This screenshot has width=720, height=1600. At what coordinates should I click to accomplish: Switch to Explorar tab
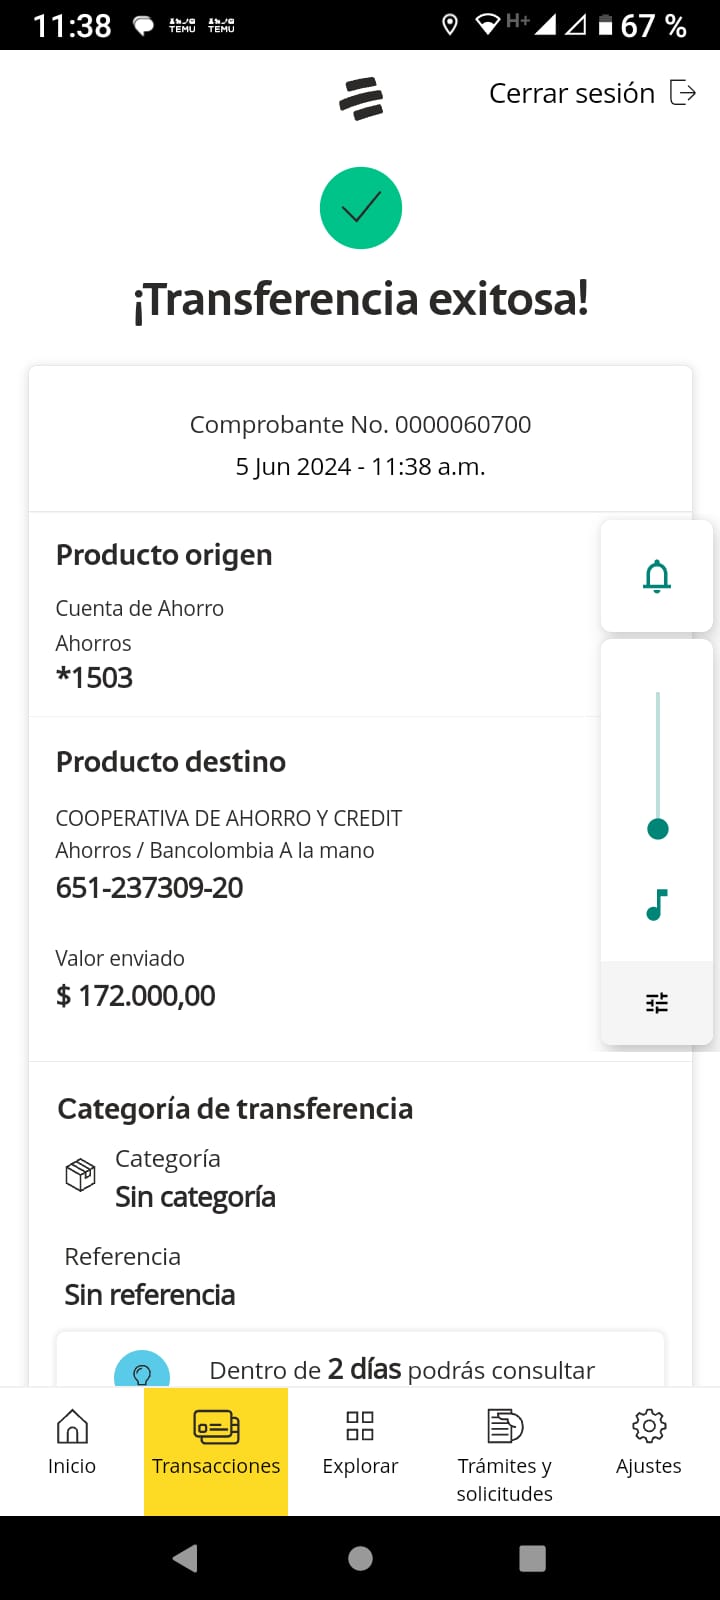(x=360, y=1442)
